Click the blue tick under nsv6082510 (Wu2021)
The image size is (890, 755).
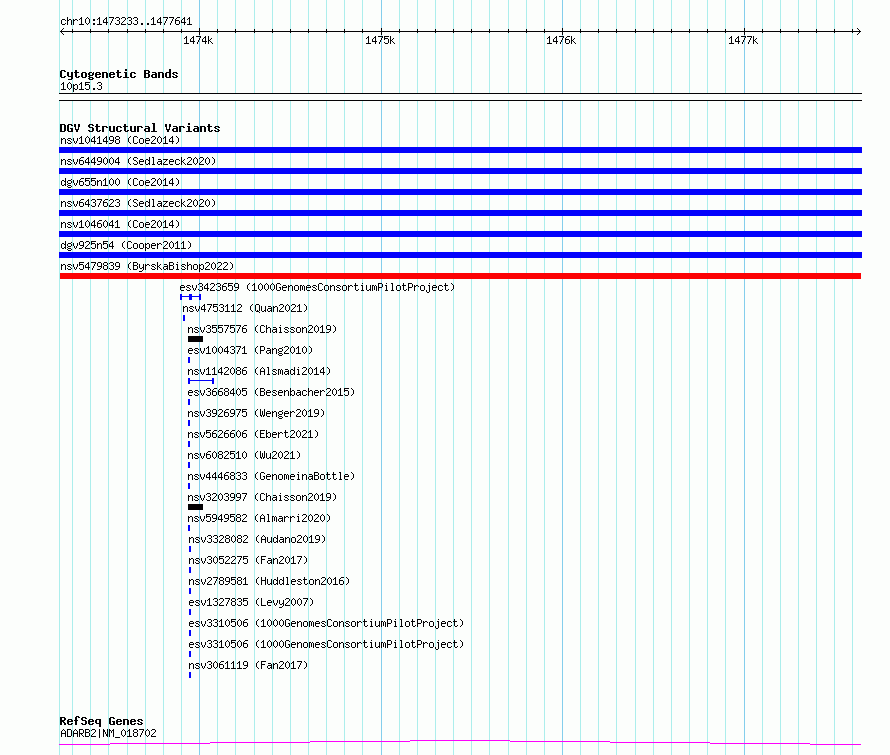point(189,465)
